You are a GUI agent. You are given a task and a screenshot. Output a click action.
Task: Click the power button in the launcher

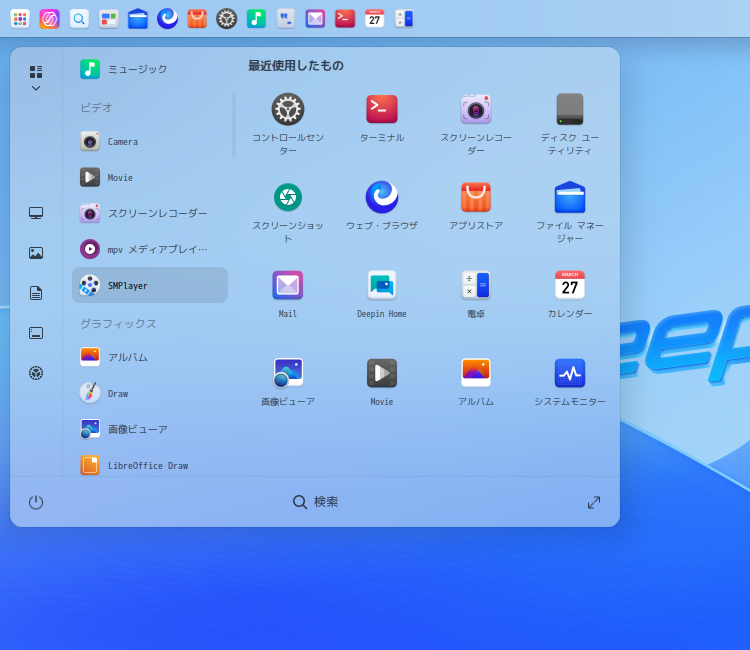point(36,502)
